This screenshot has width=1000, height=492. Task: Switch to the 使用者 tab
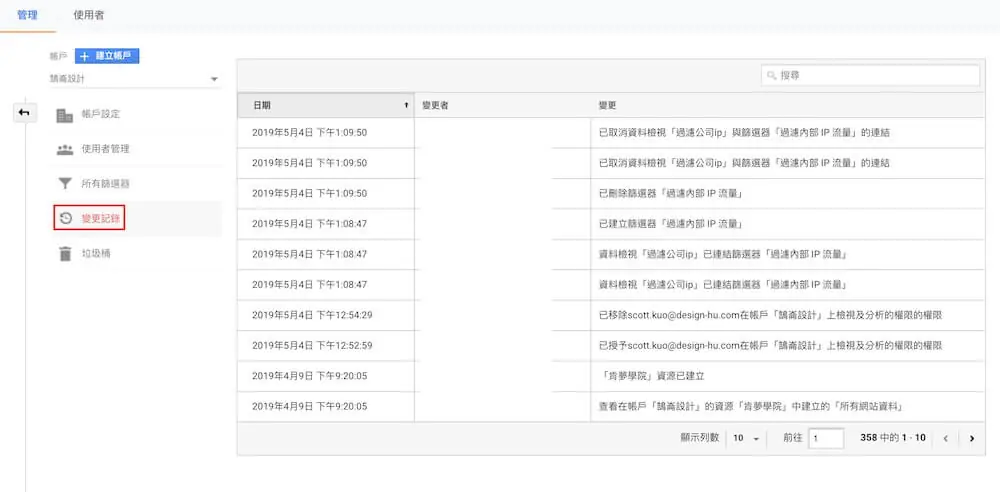(x=89, y=15)
